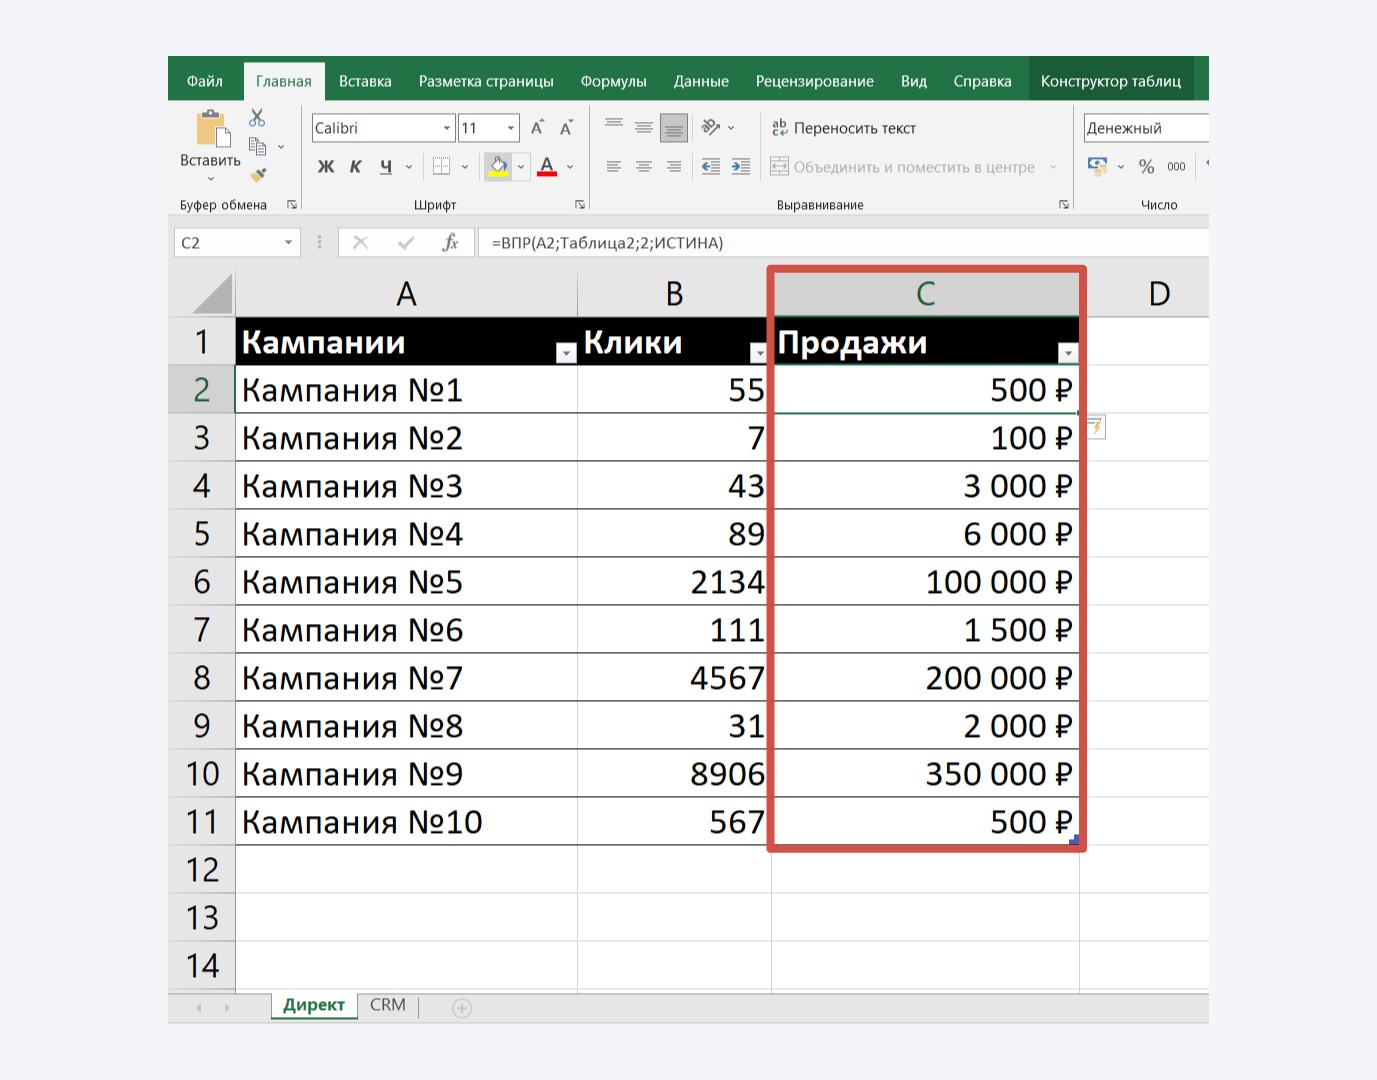Open the Файл tab

tap(205, 81)
